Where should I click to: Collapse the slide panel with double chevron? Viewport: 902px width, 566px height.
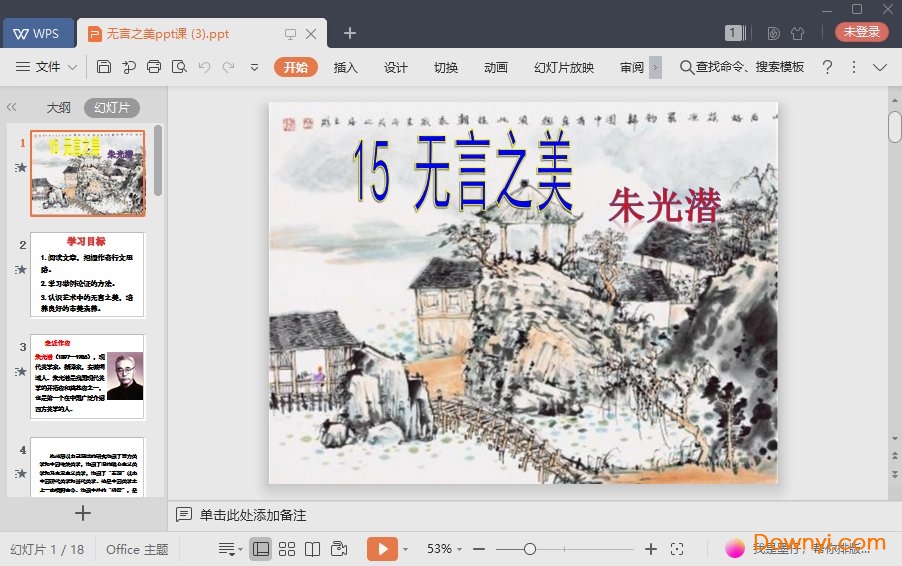point(12,107)
